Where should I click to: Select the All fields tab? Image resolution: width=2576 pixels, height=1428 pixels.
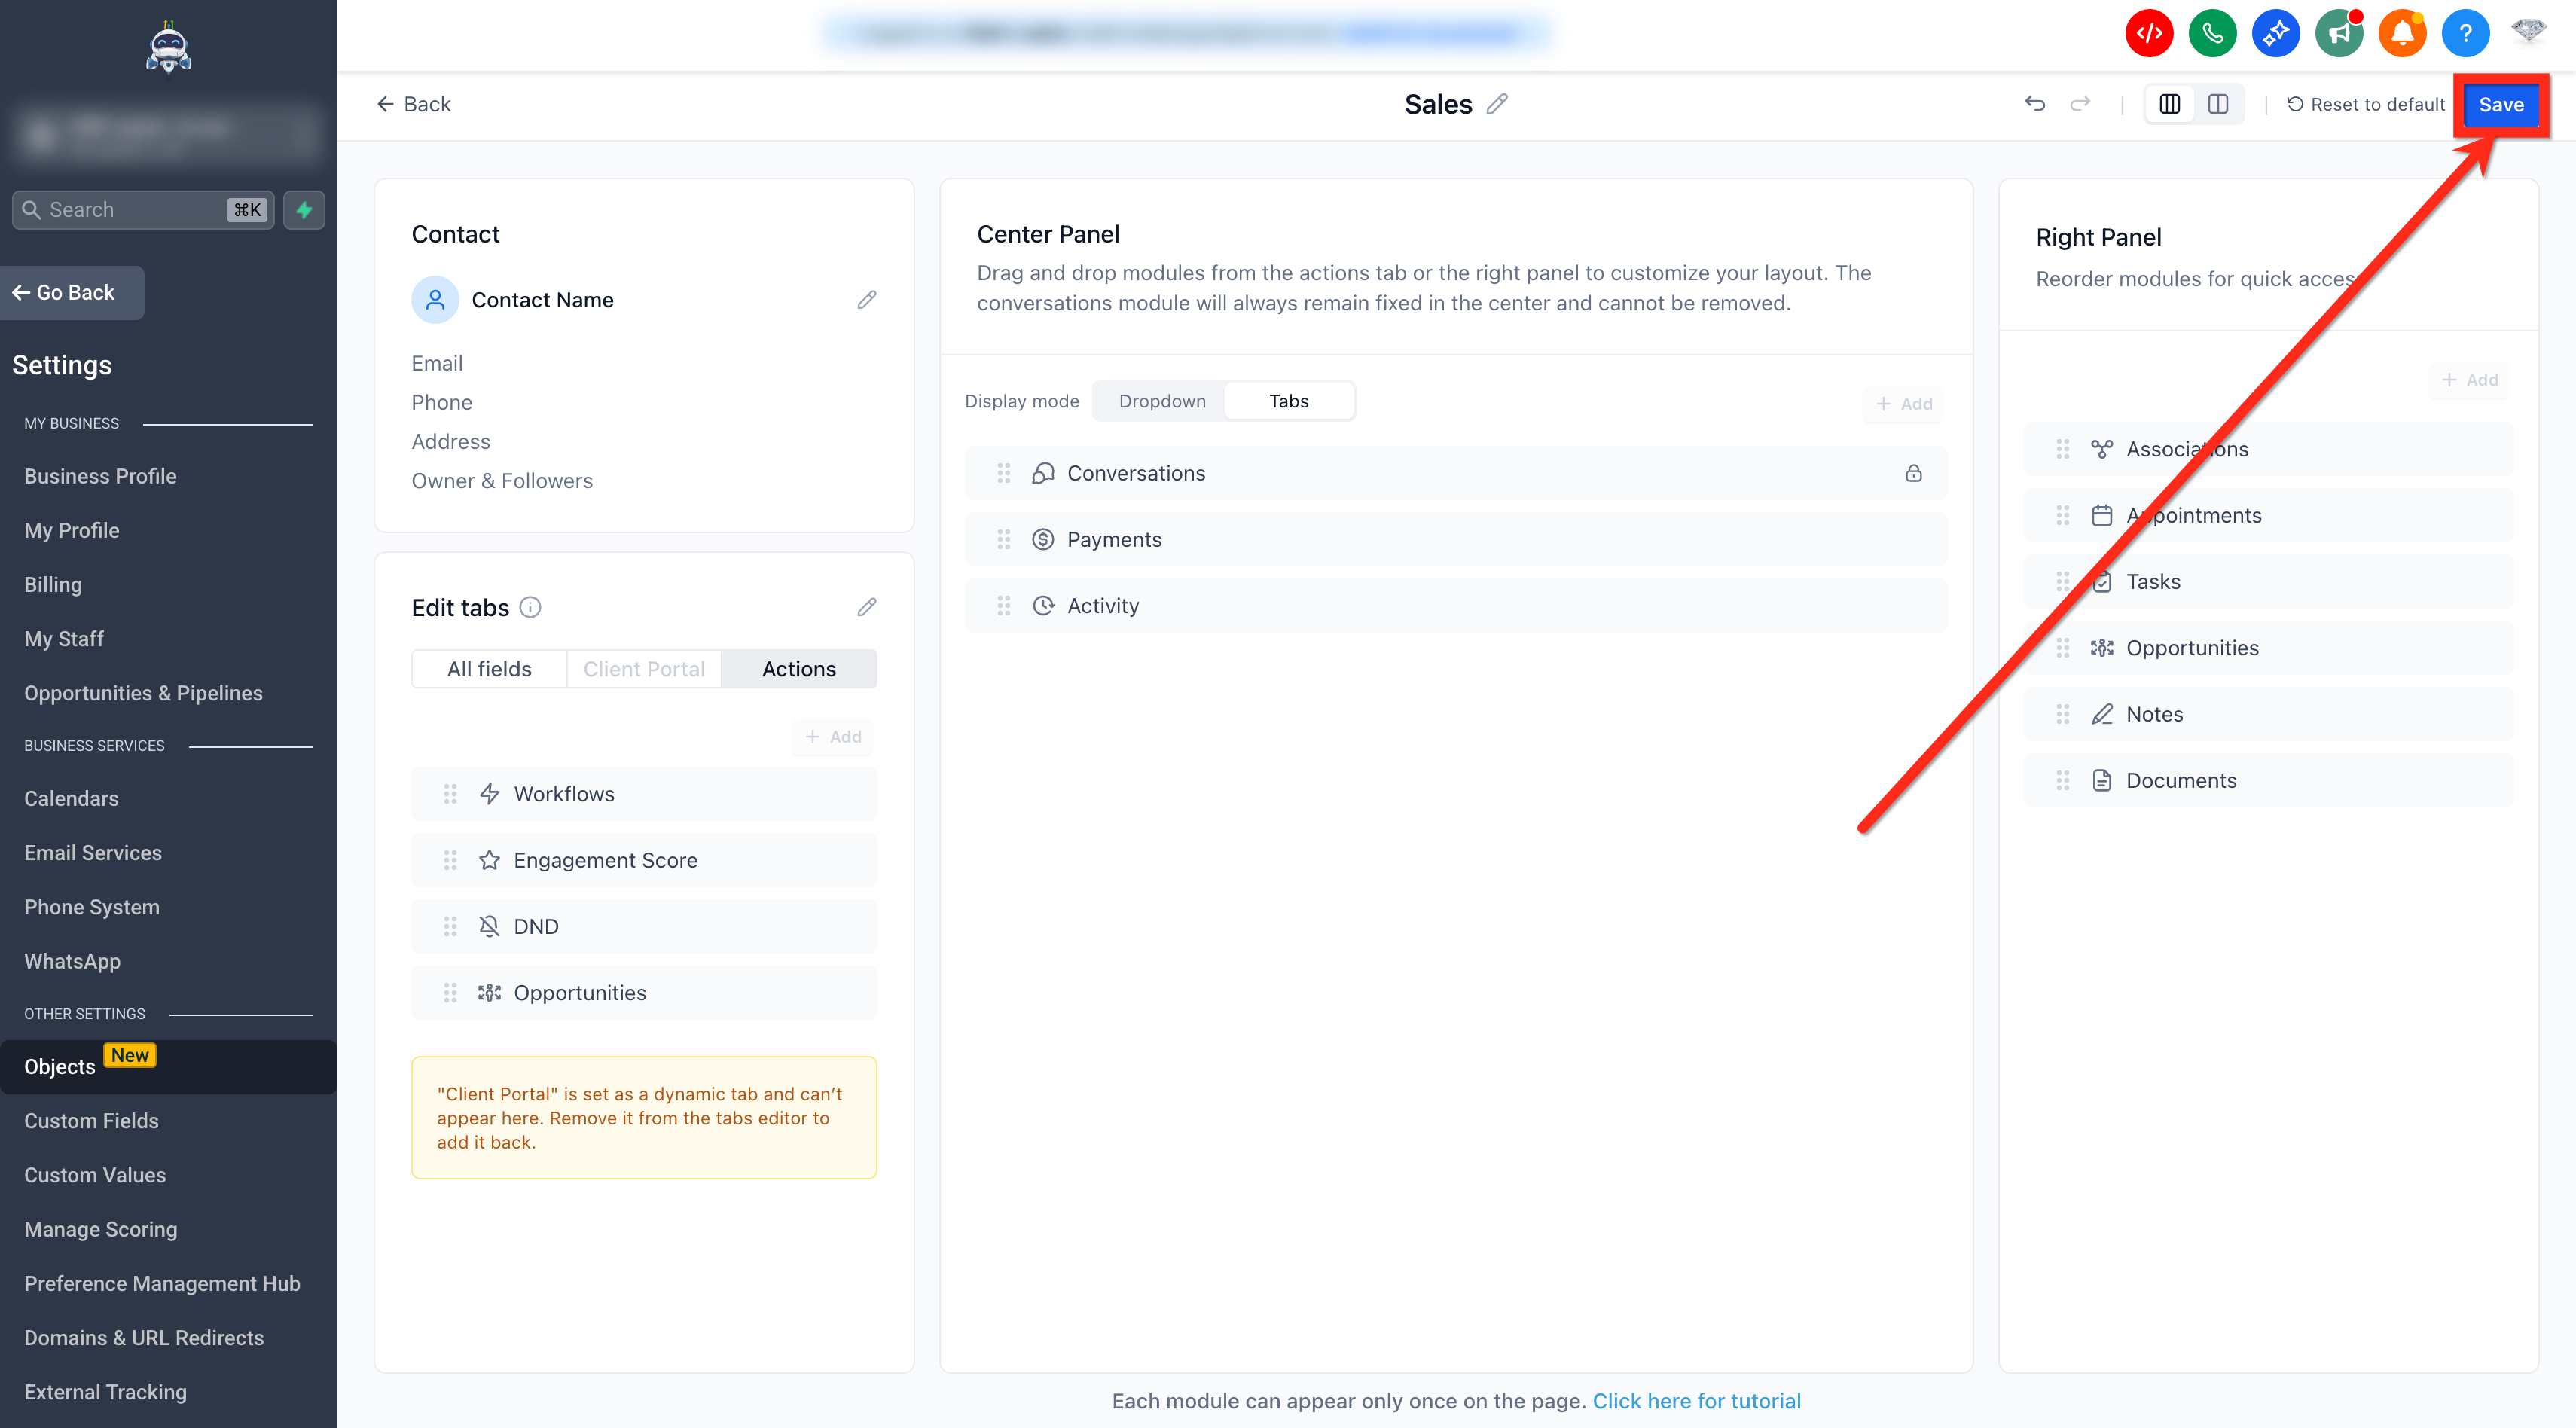pyautogui.click(x=489, y=669)
